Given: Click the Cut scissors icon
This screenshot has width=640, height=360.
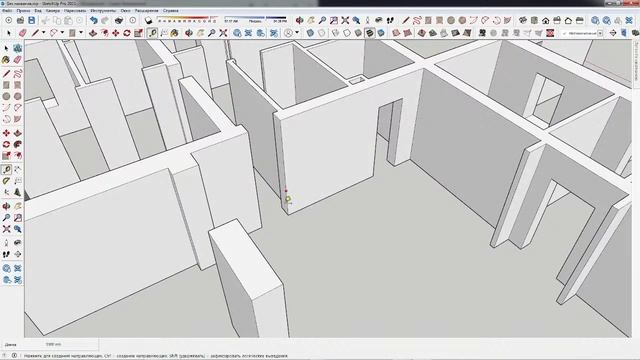Looking at the screenshot, I should (45, 20).
